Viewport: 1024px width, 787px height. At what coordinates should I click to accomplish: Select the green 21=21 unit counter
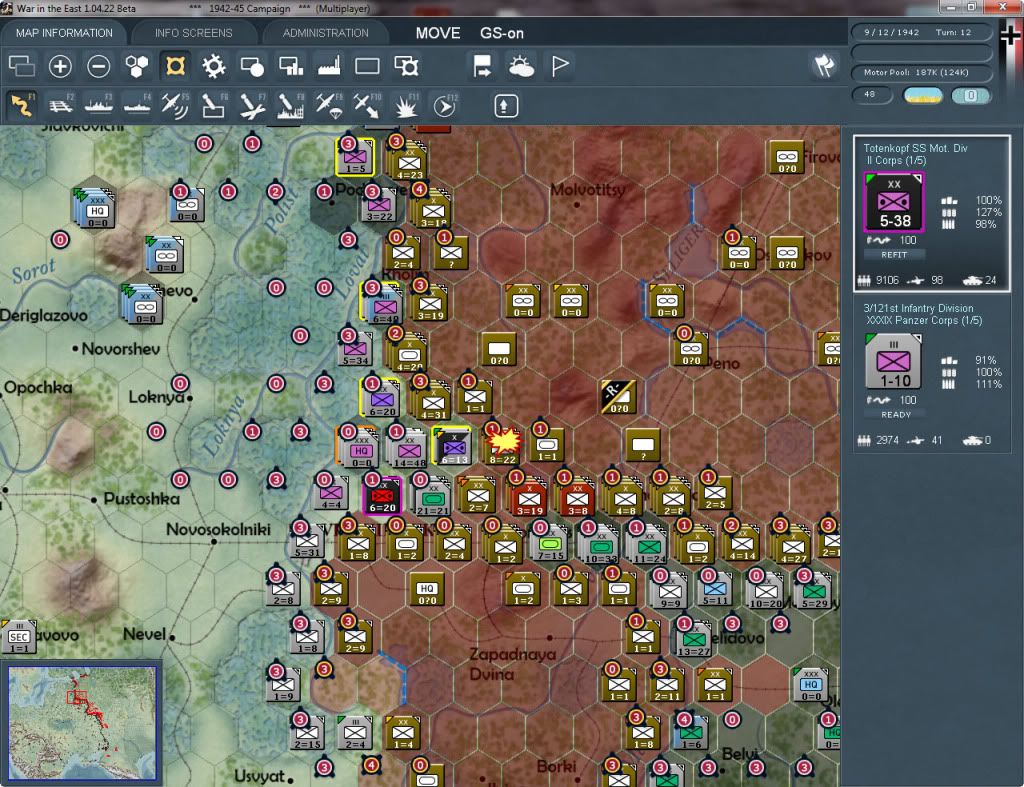(432, 499)
